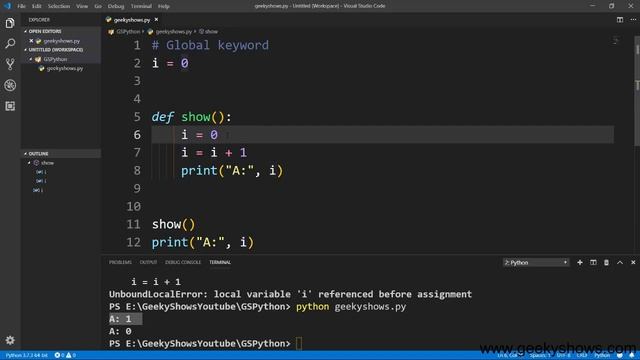Click the Split Editor icon

620,20
